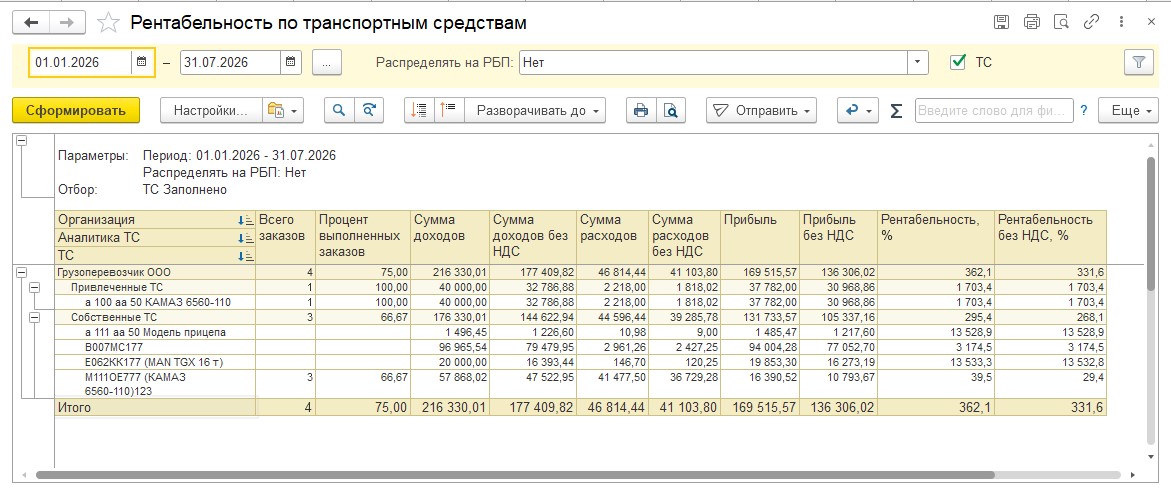This screenshot has height=495, width=1171.
Task: Click the sum sigma icon
Action: [896, 110]
